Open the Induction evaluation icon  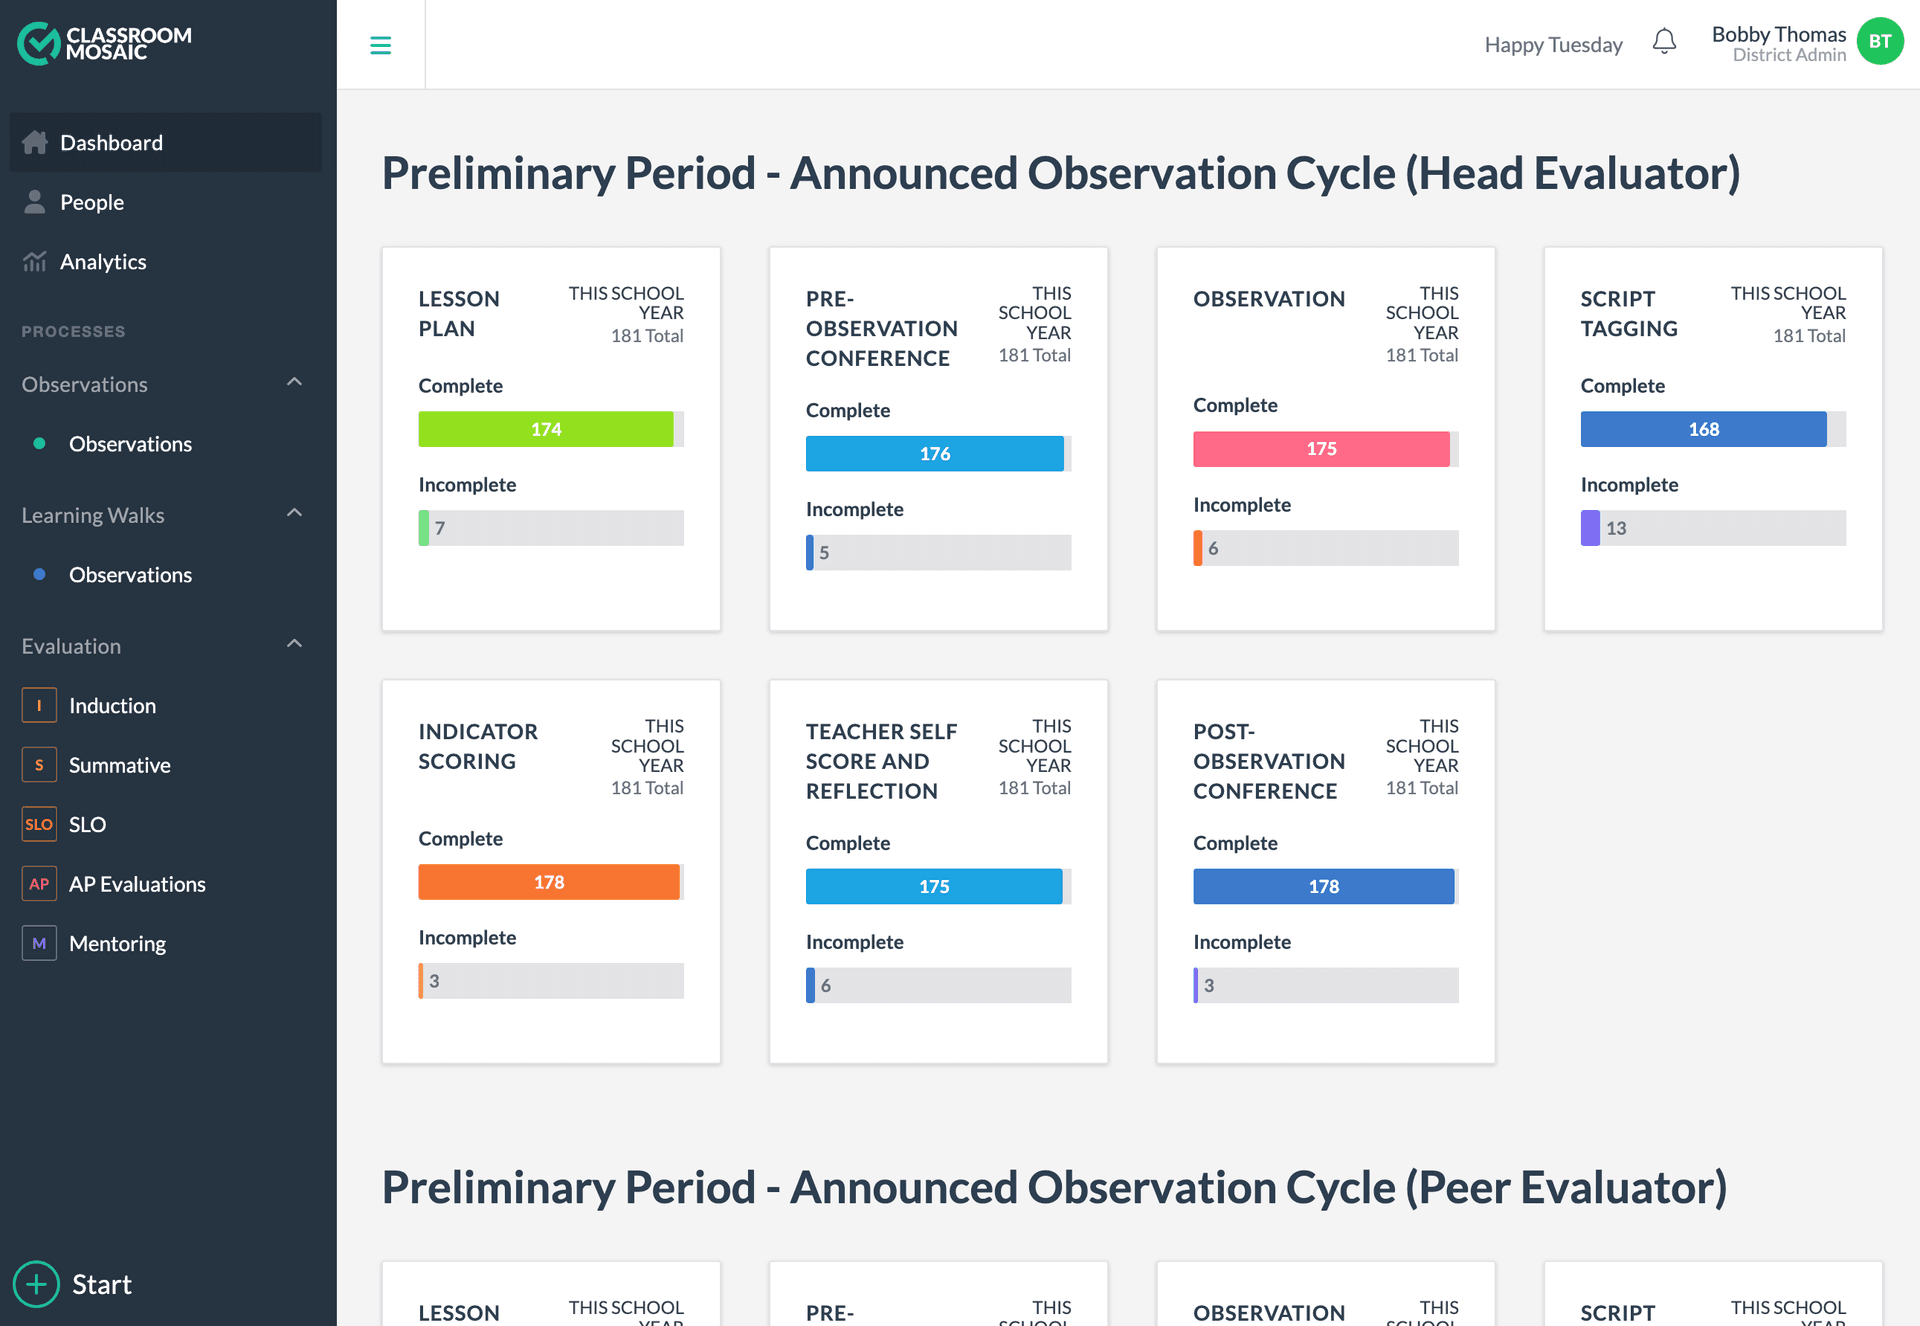pos(39,705)
